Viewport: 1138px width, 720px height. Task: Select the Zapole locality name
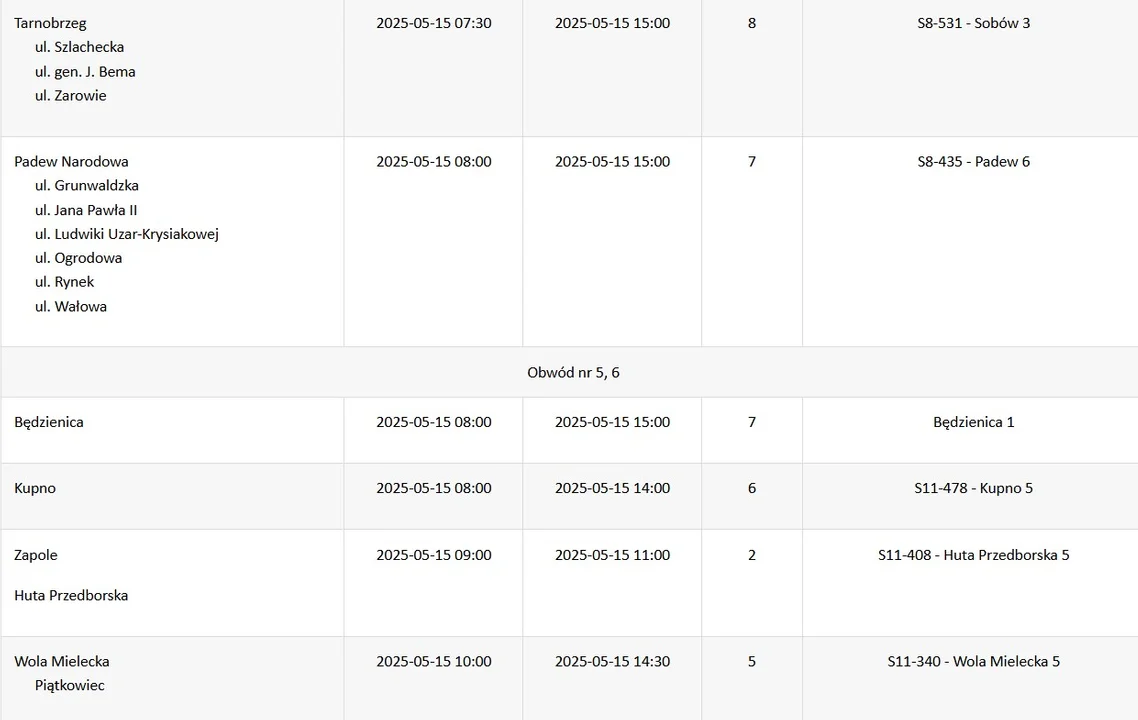tap(36, 555)
